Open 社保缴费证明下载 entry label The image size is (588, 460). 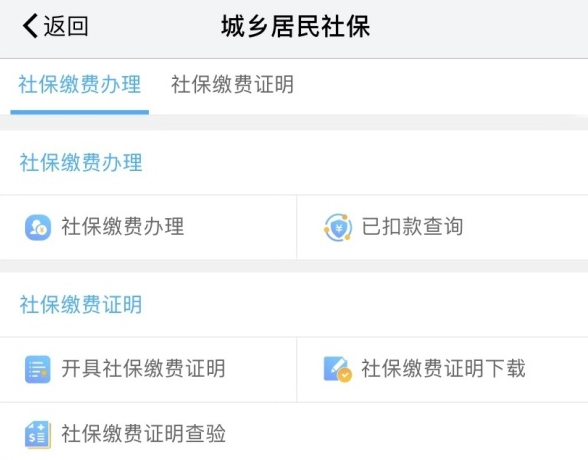pos(443,369)
